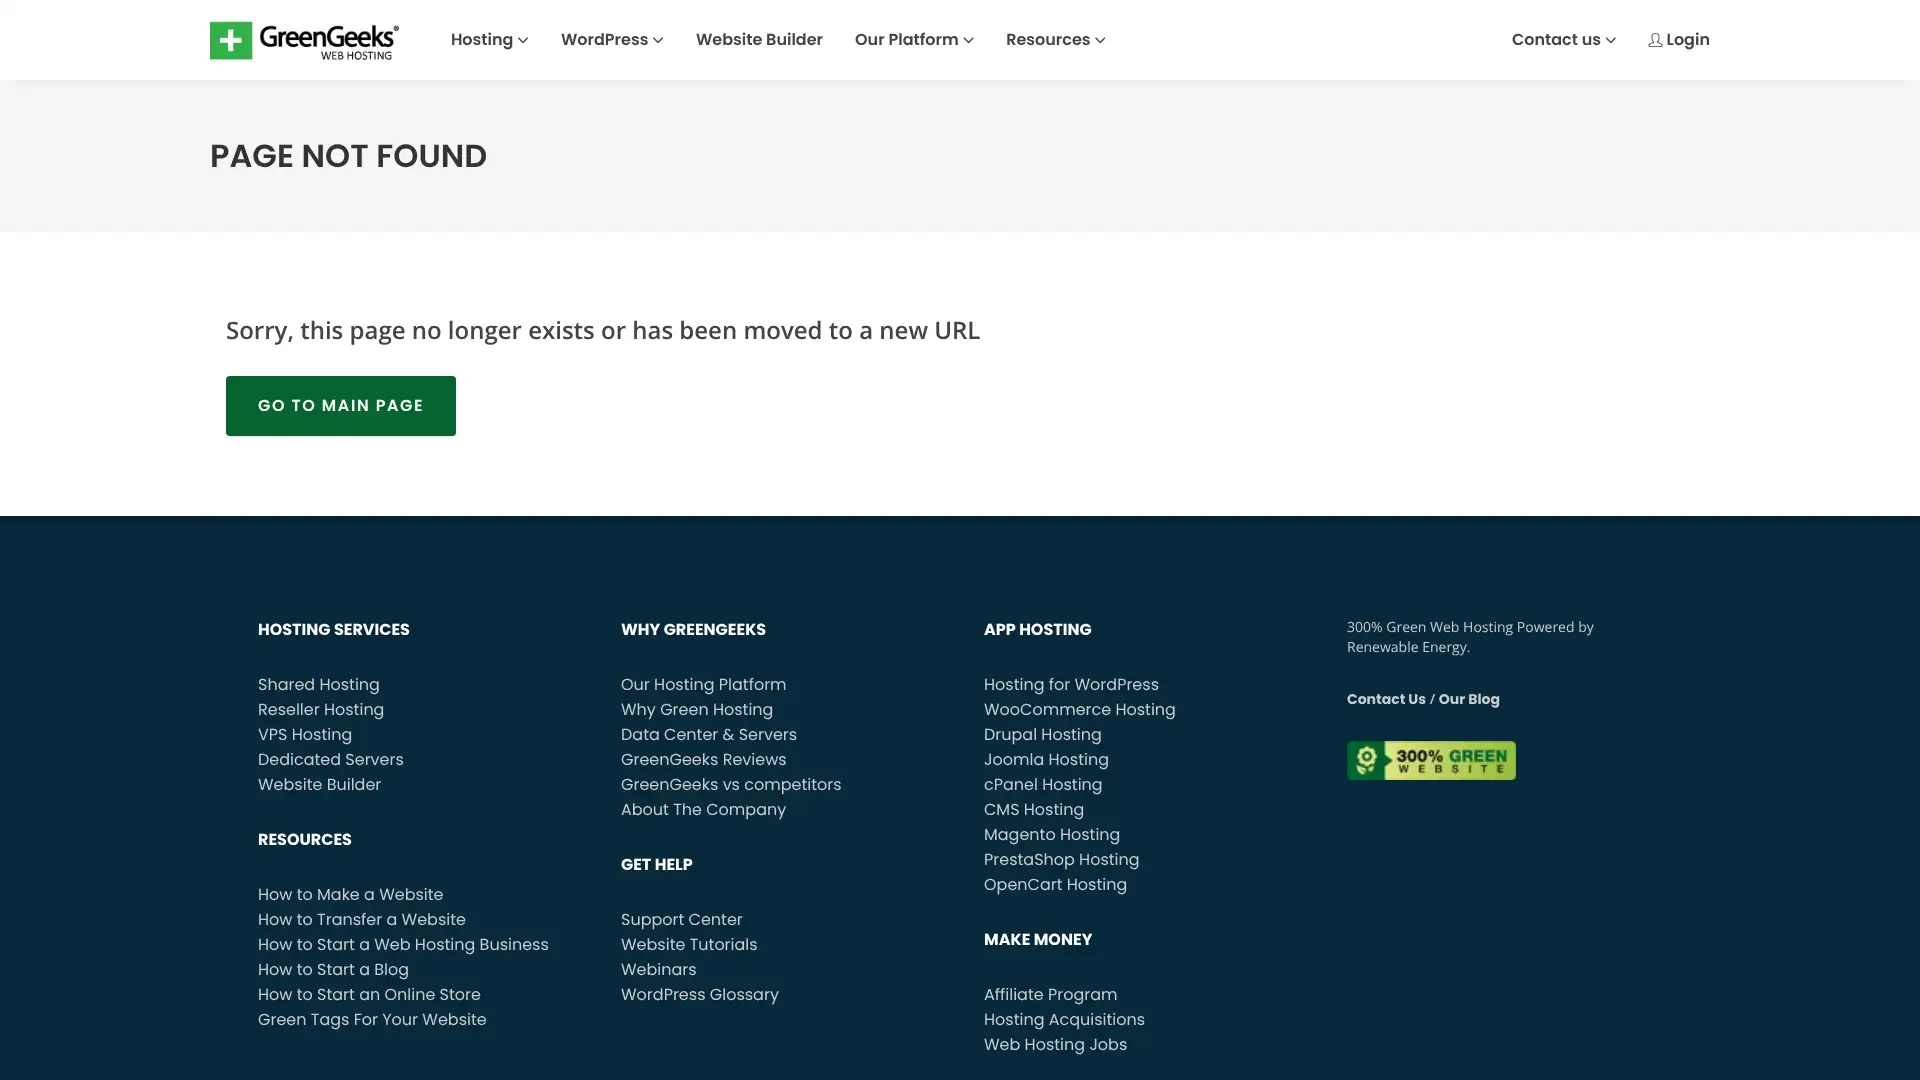Read GreenGeeks Reviews
Screen dimensions: 1920x1080
tap(704, 760)
